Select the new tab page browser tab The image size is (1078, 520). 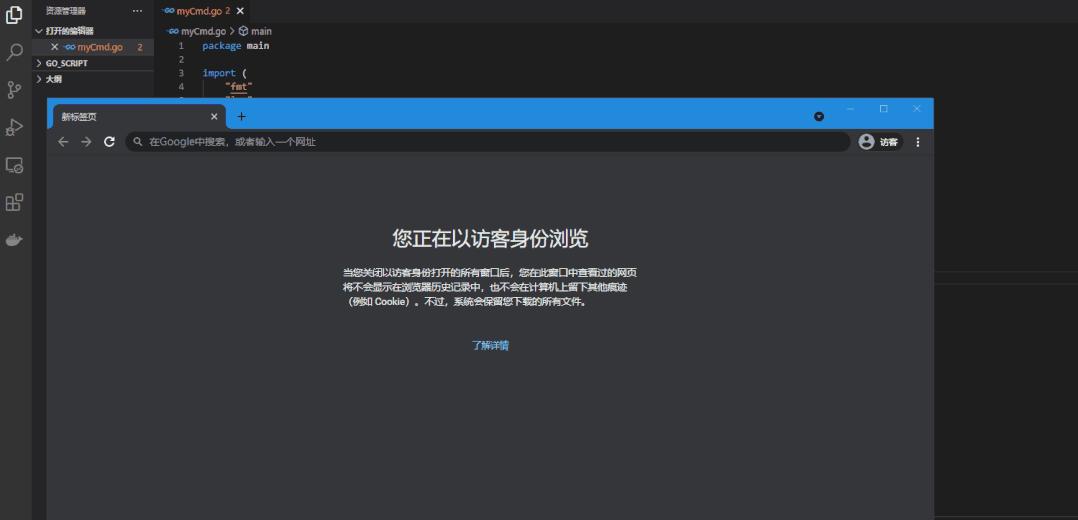(x=139, y=117)
